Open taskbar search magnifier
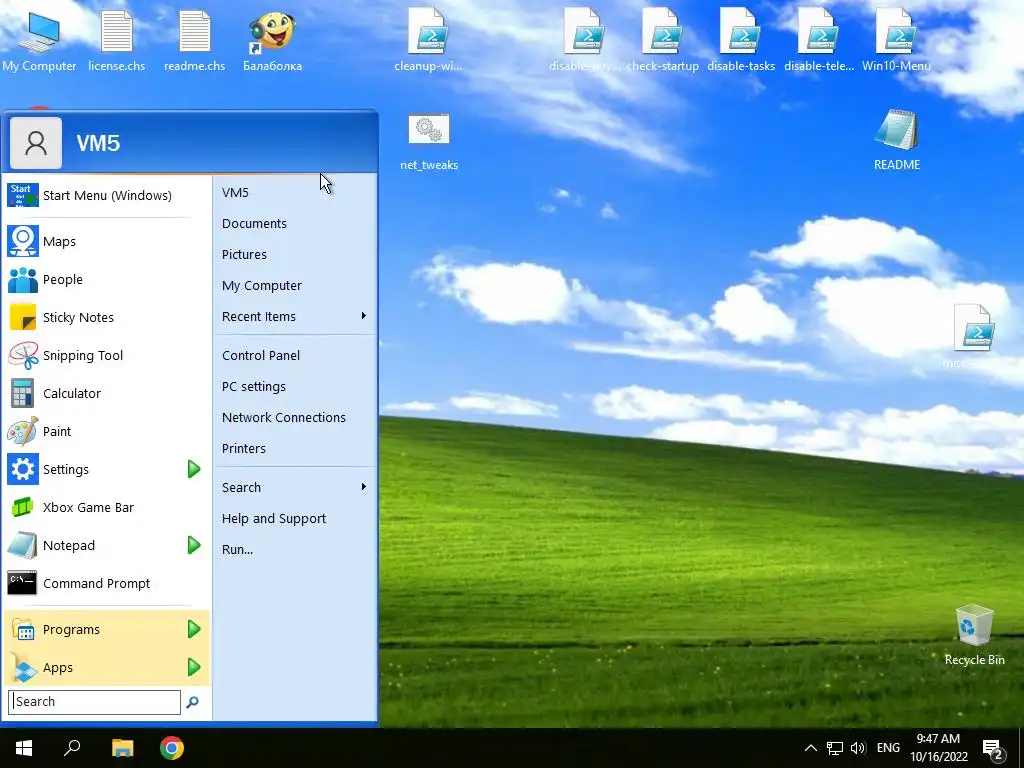This screenshot has width=1024, height=768. pyautogui.click(x=72, y=748)
